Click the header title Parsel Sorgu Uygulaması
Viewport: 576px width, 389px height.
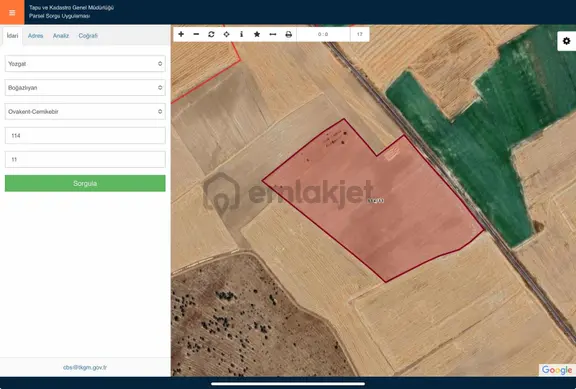(60, 16)
